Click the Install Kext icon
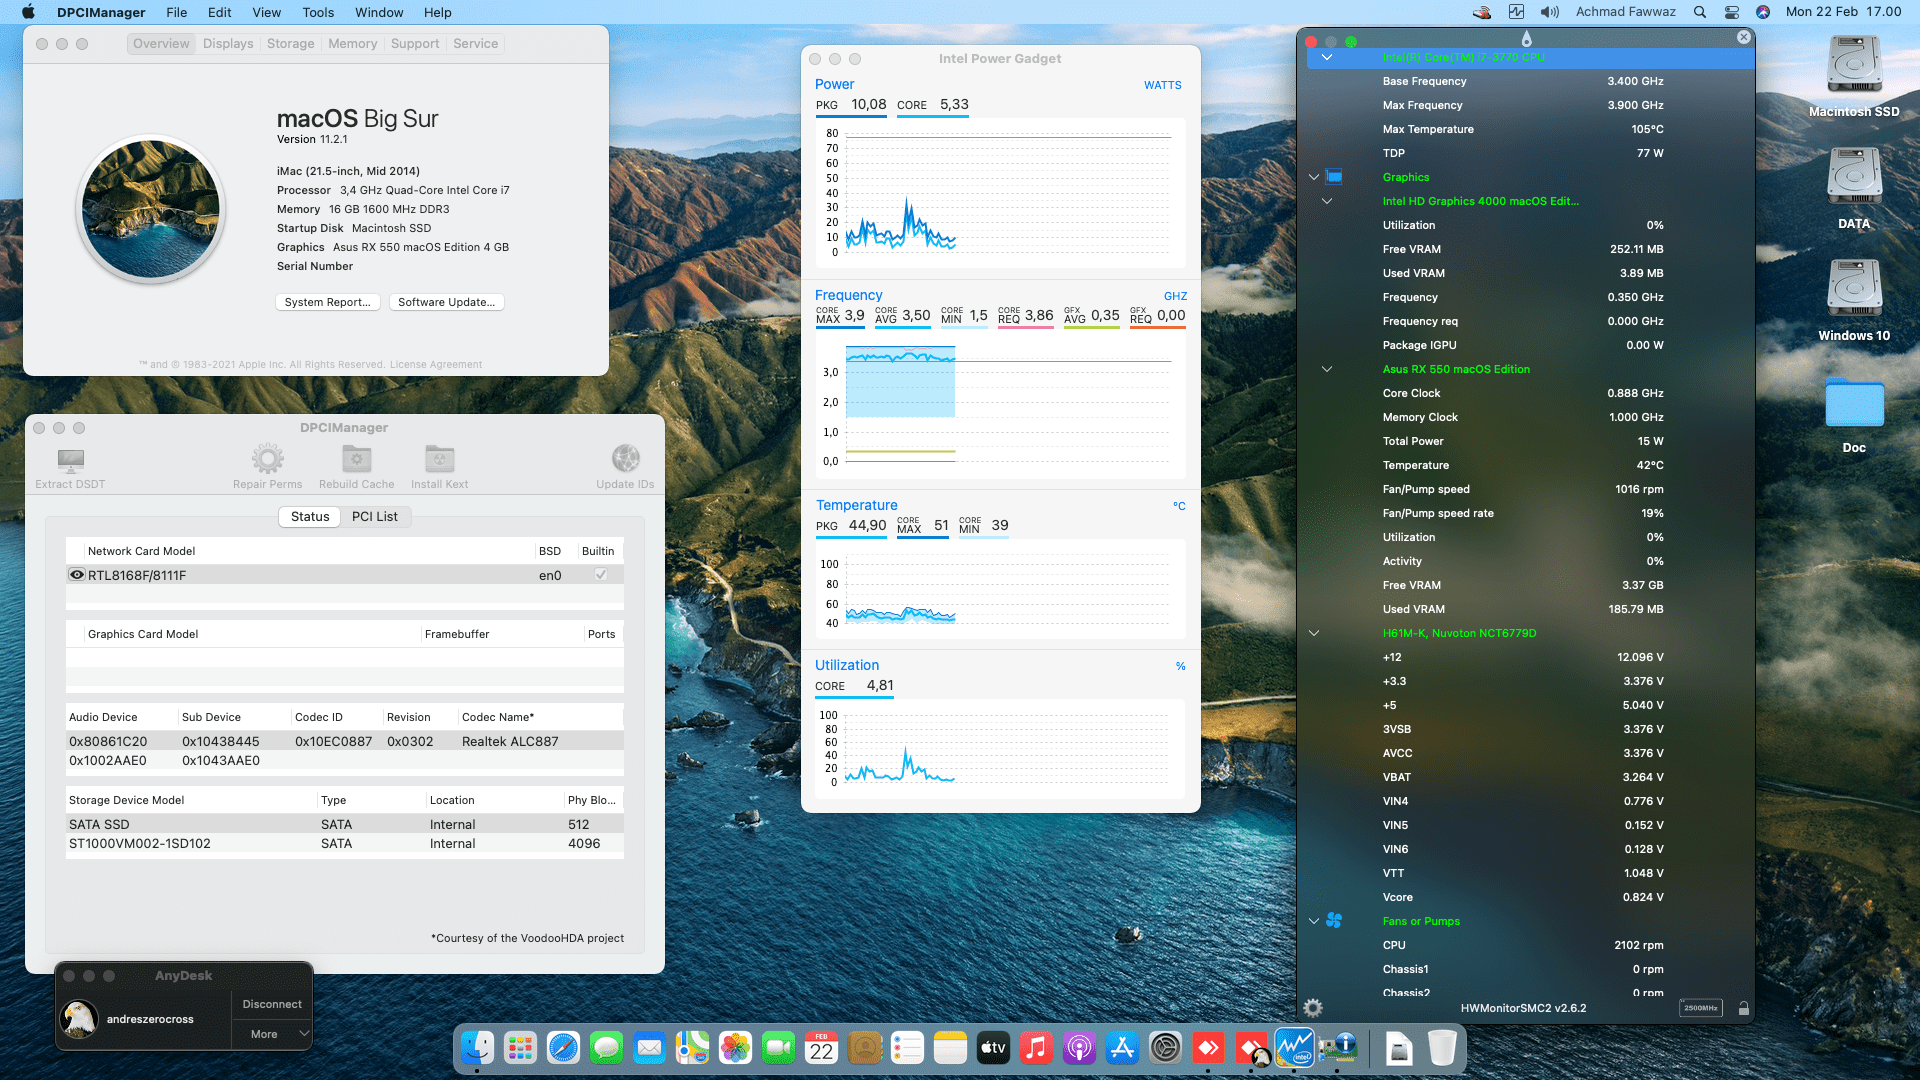This screenshot has height=1080, width=1920. point(440,463)
